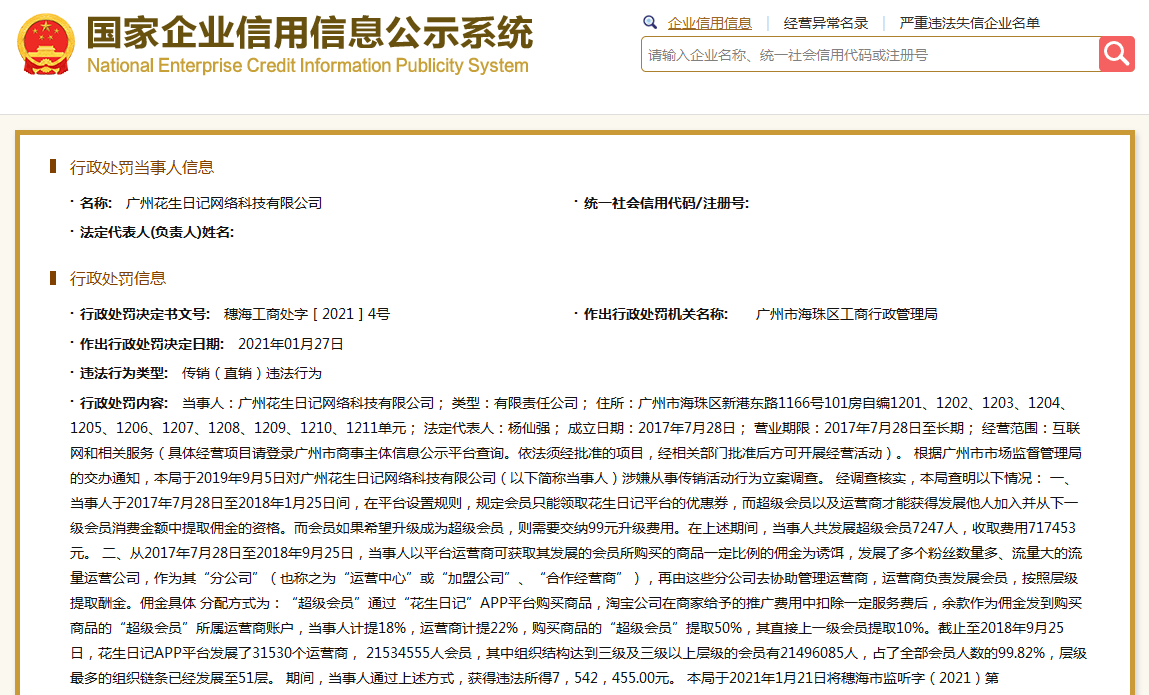Click the small magnifier icon beside 企业信用信息
This screenshot has width=1149, height=695.
(650, 22)
